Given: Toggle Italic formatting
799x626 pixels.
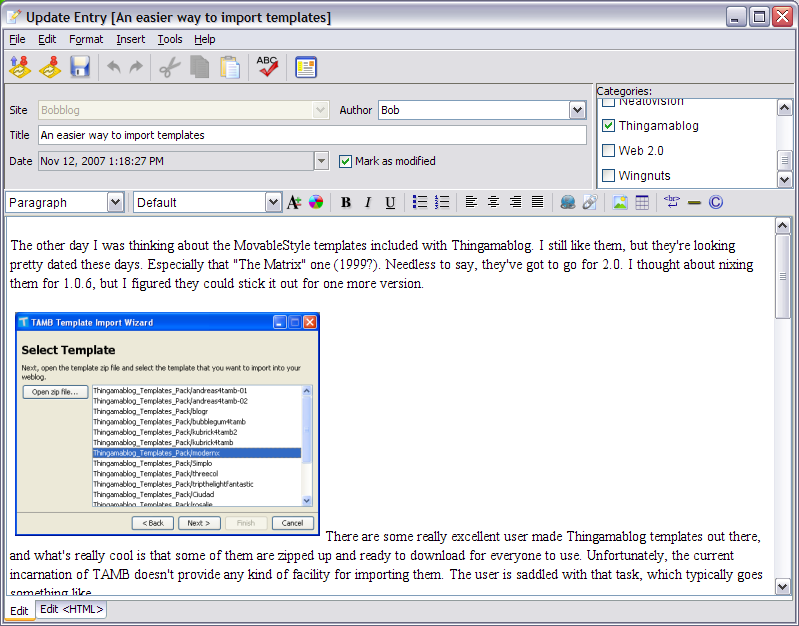Looking at the screenshot, I should click(368, 202).
